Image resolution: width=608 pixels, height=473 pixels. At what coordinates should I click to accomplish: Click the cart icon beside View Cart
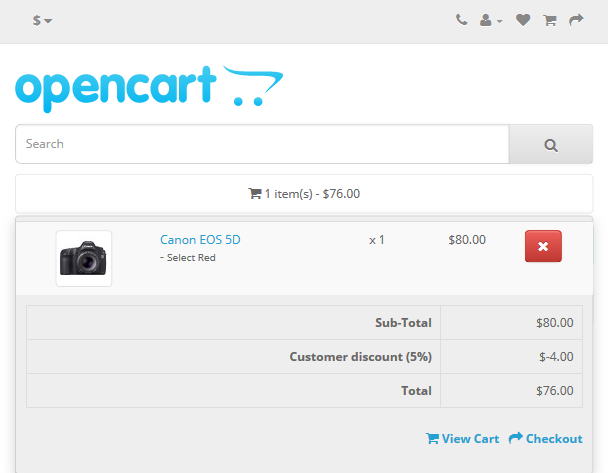coord(432,438)
